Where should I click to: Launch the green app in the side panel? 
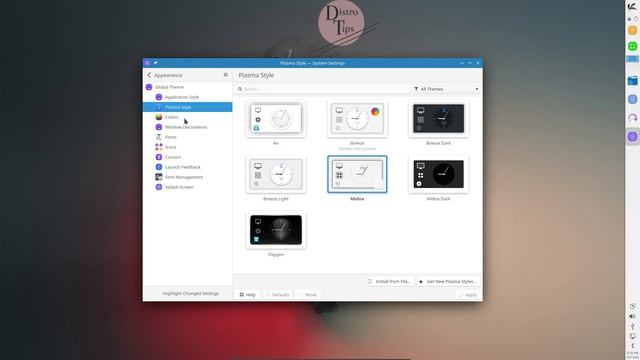633,46
